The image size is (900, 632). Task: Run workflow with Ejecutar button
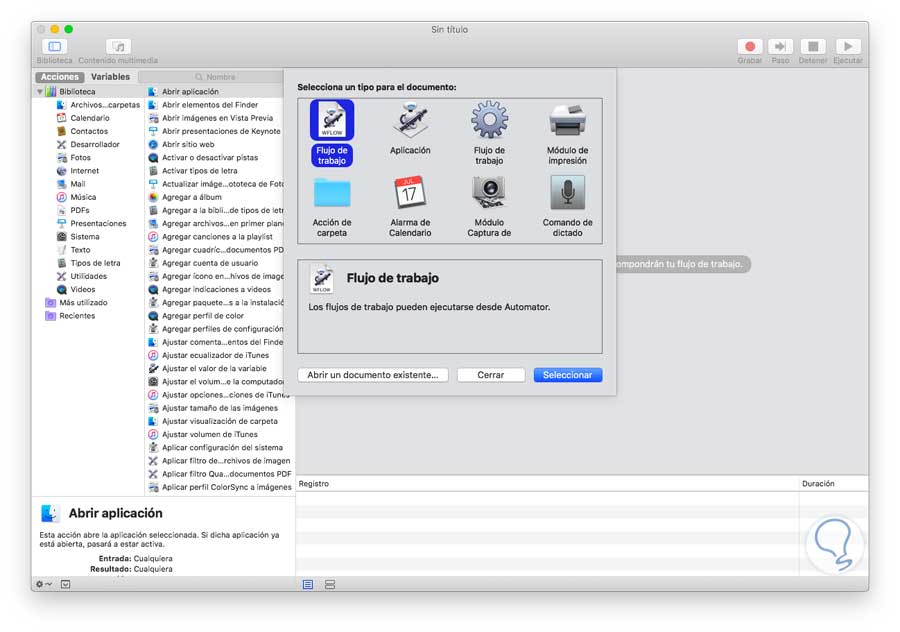coord(848,46)
